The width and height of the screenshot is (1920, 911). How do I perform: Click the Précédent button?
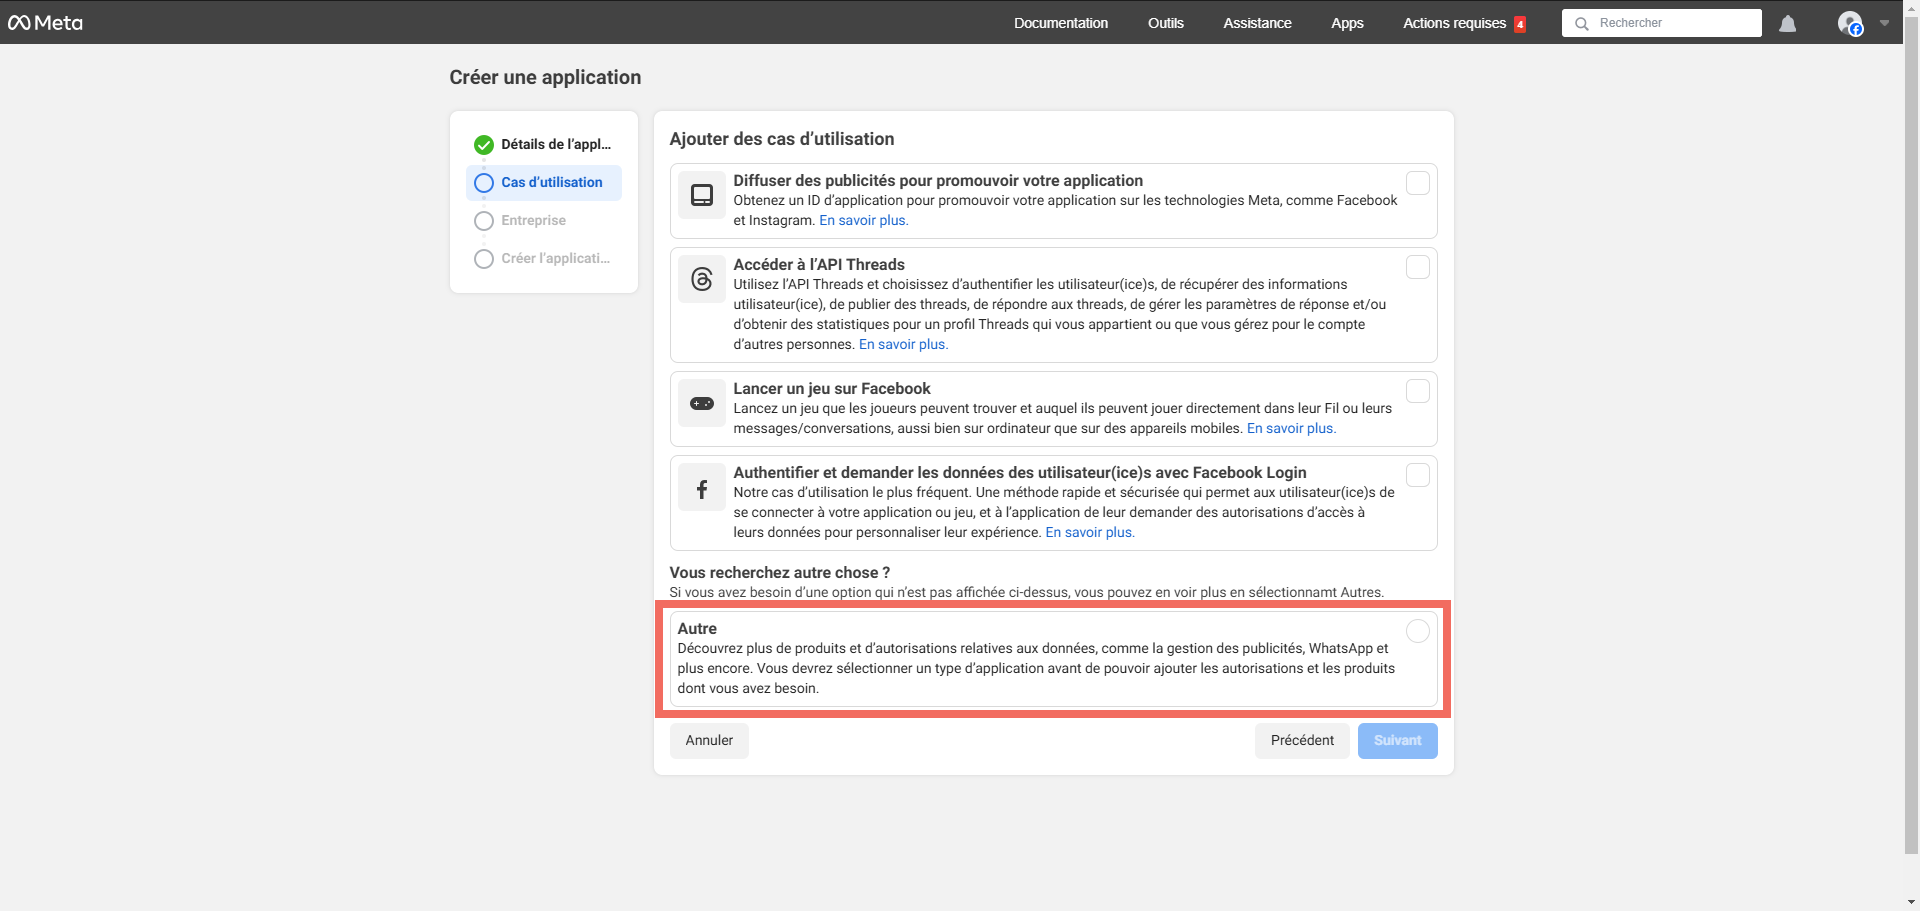[1302, 741]
